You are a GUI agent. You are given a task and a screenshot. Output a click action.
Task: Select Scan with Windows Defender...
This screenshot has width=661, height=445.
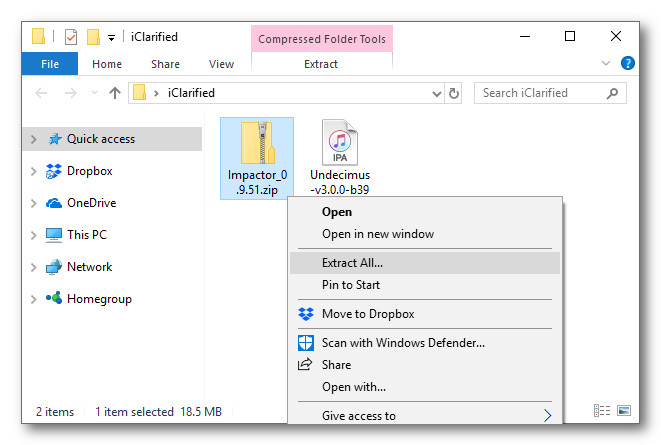pyautogui.click(x=403, y=343)
